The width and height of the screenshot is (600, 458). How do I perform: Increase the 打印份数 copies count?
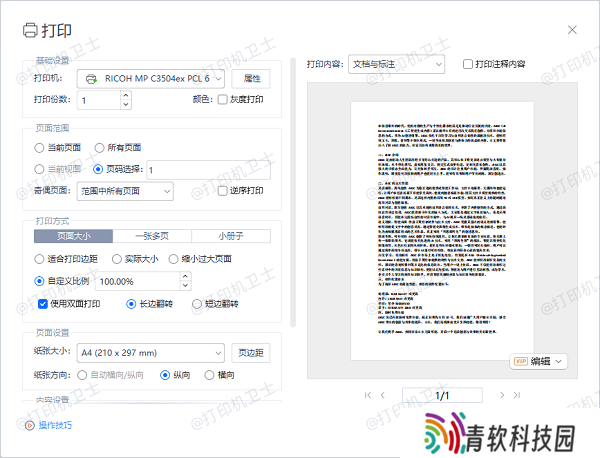click(126, 95)
